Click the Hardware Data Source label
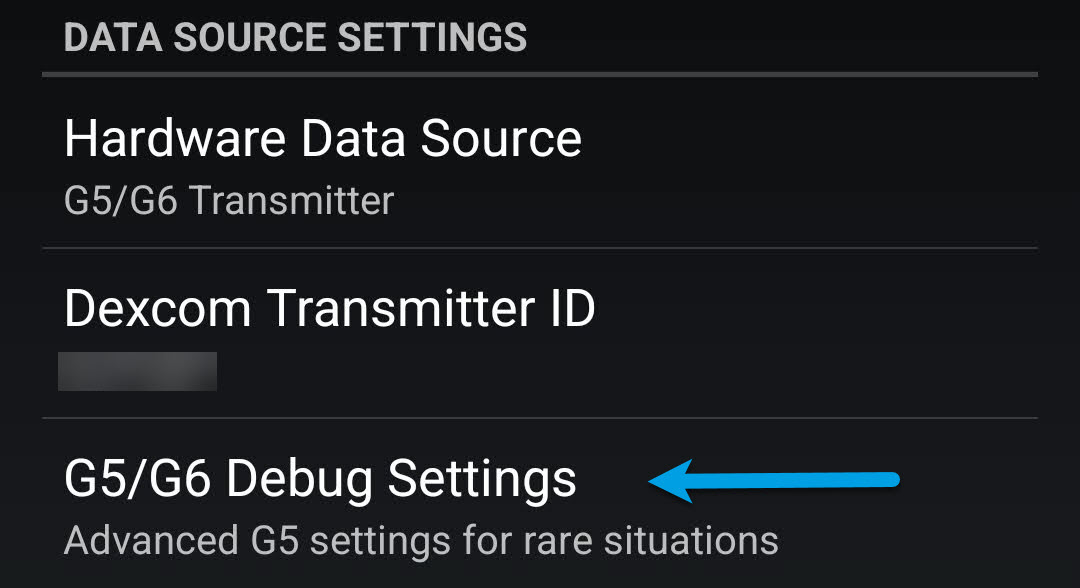The width and height of the screenshot is (1080, 588). (322, 139)
